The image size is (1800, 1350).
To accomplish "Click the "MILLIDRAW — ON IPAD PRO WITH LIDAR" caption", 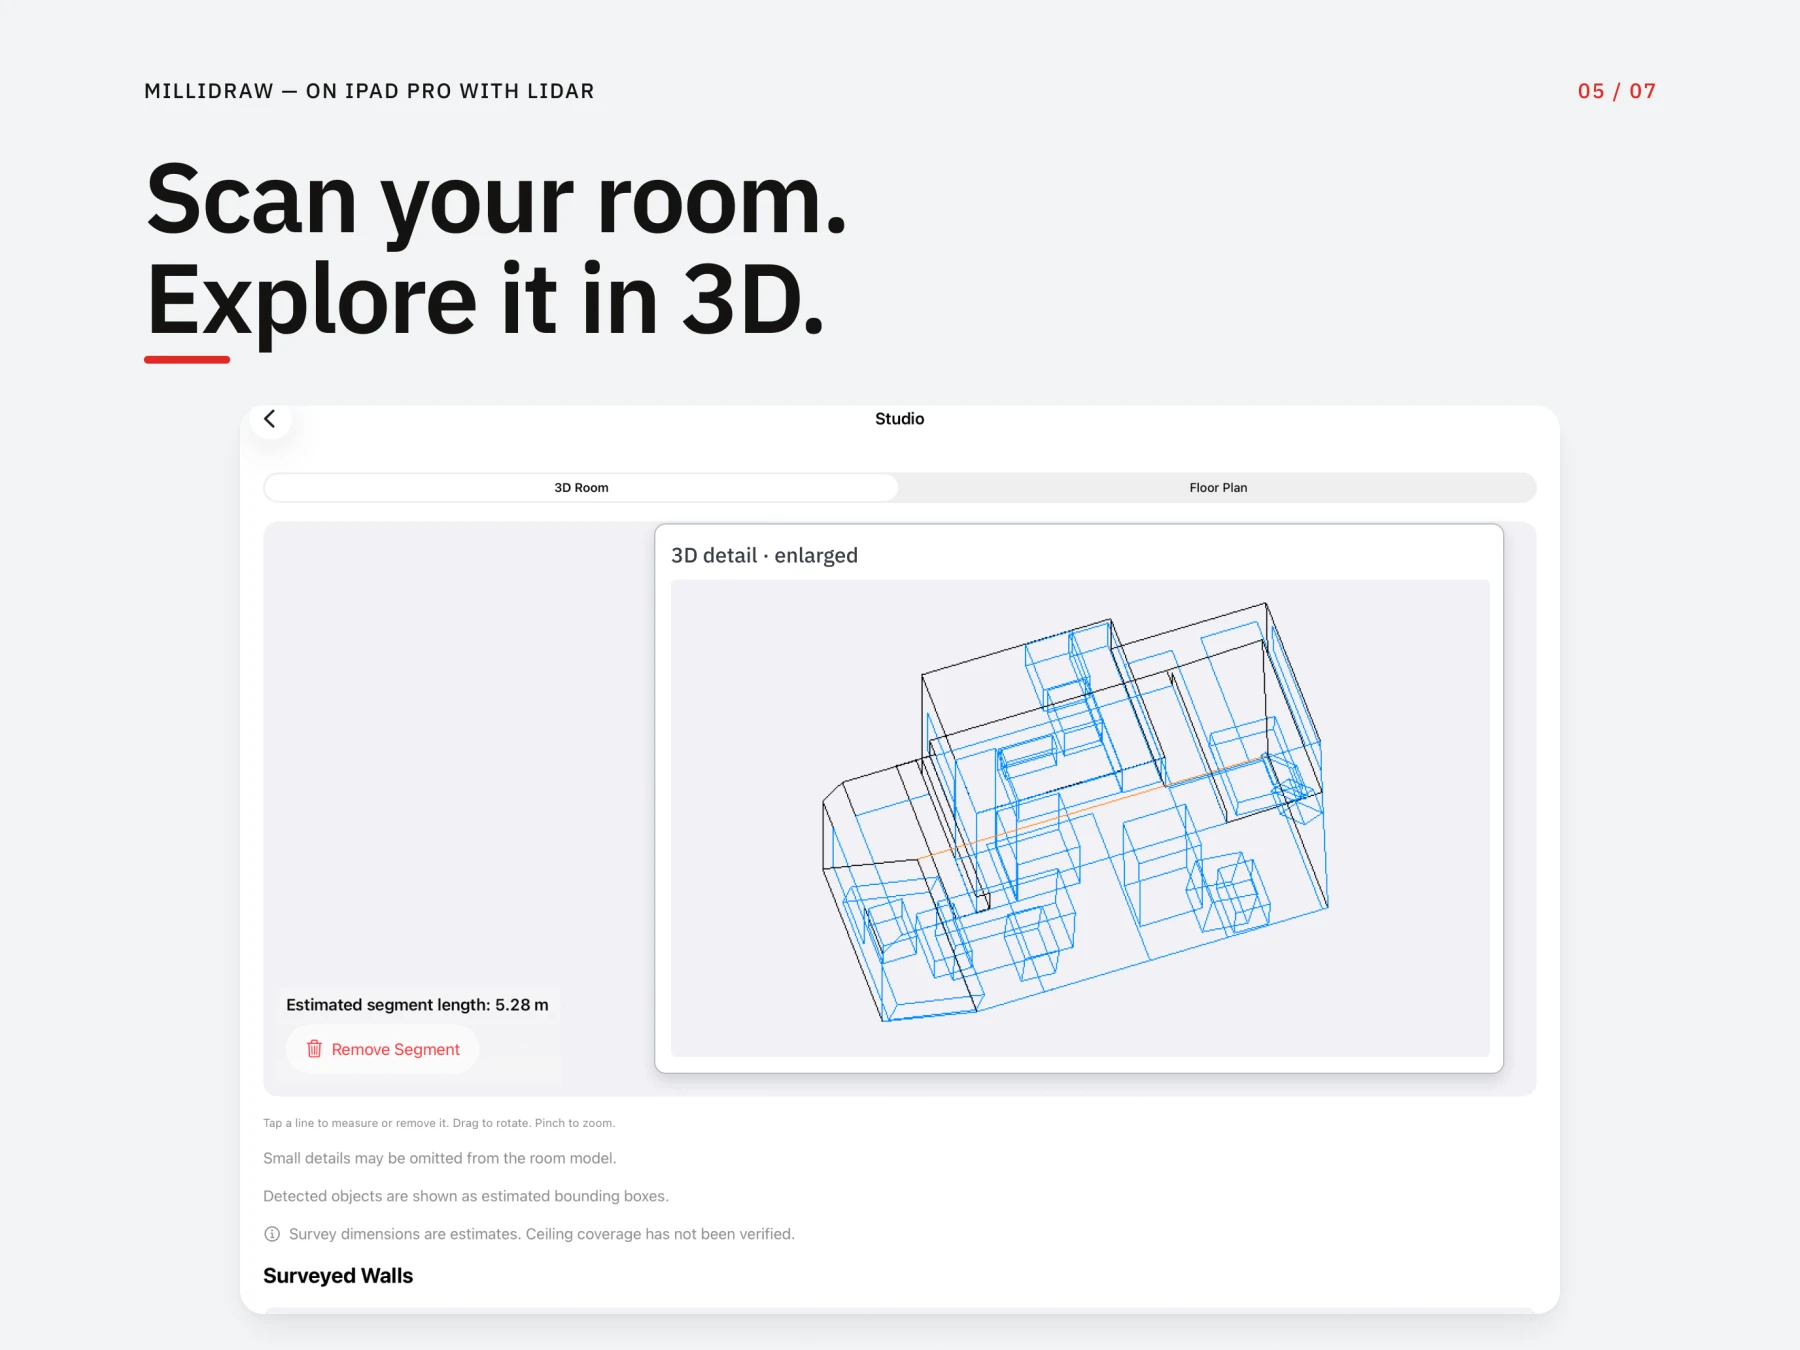I will (369, 91).
